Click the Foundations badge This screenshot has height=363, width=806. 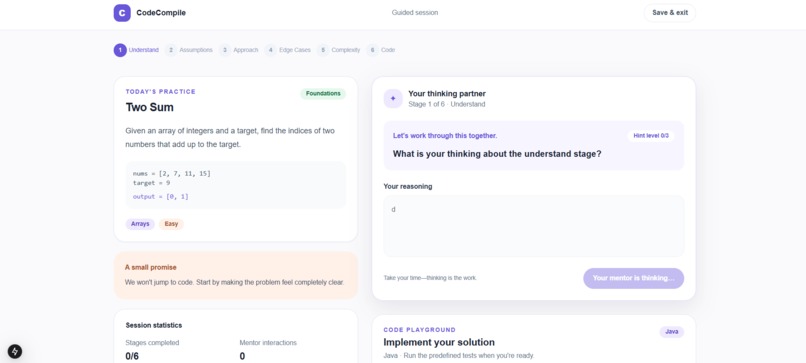(x=323, y=94)
